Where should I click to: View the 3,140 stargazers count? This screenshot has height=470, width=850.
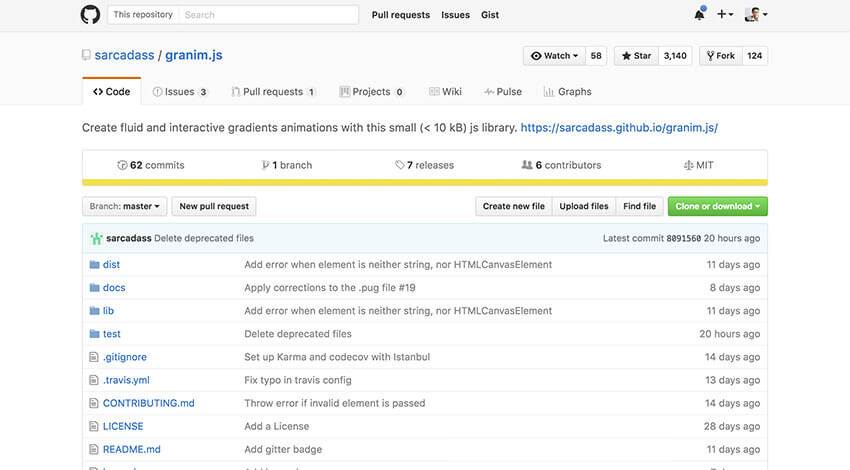click(x=675, y=56)
